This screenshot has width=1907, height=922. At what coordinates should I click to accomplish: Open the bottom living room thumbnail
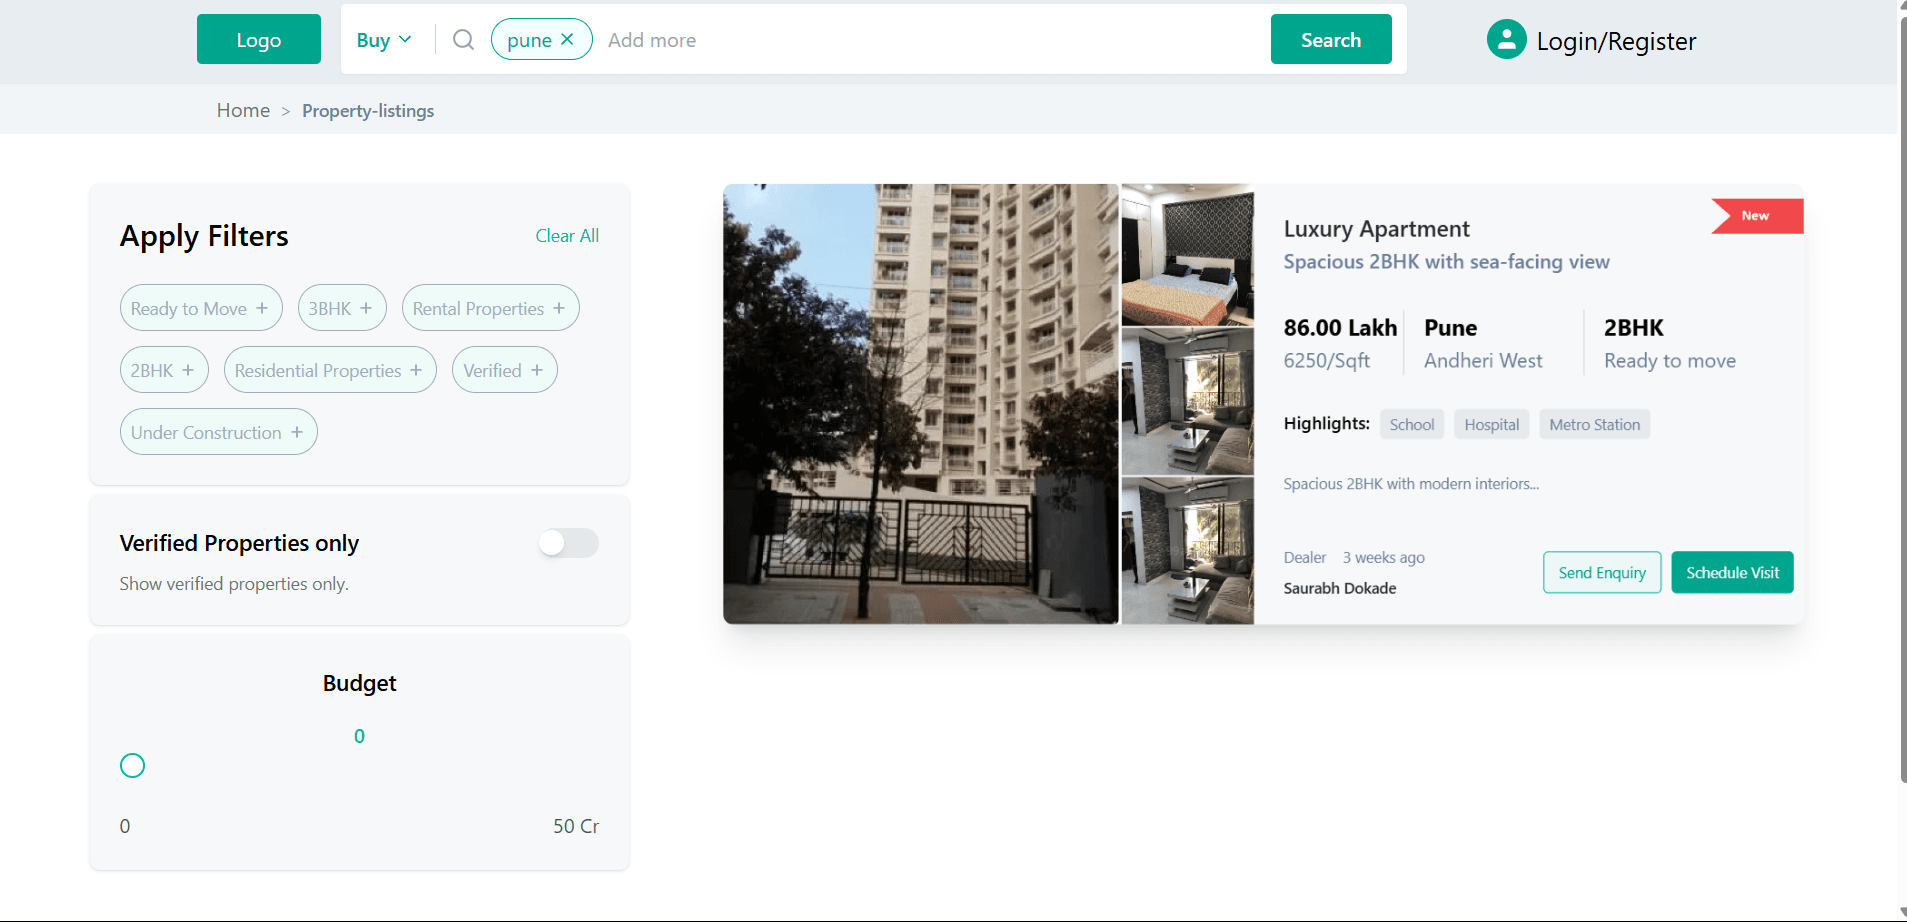(x=1187, y=550)
